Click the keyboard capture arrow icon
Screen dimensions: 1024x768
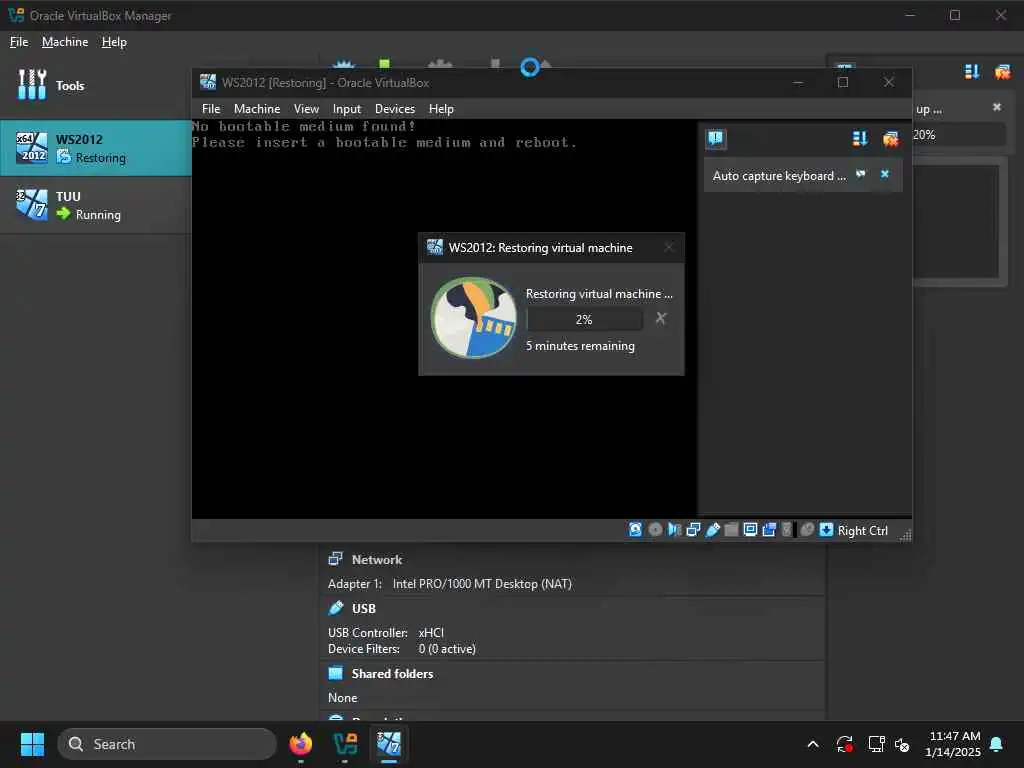coord(826,530)
